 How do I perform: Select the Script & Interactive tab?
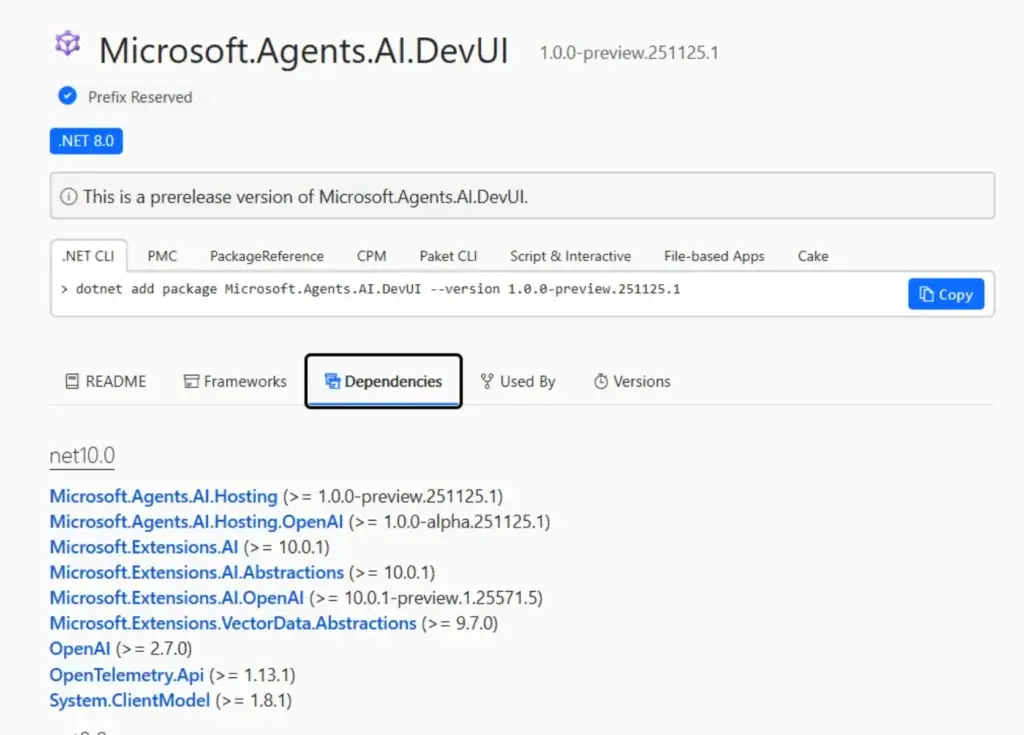570,256
